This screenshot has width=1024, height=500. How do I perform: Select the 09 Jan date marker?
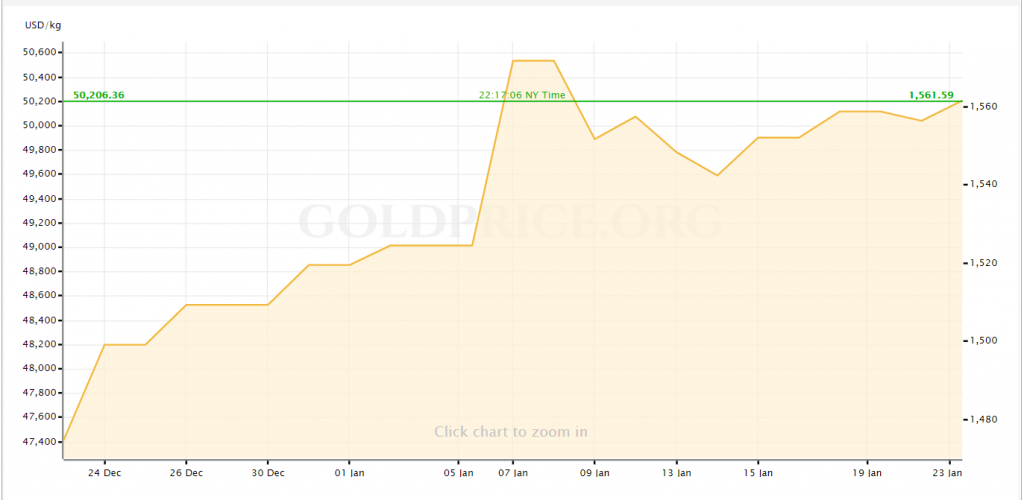[594, 472]
